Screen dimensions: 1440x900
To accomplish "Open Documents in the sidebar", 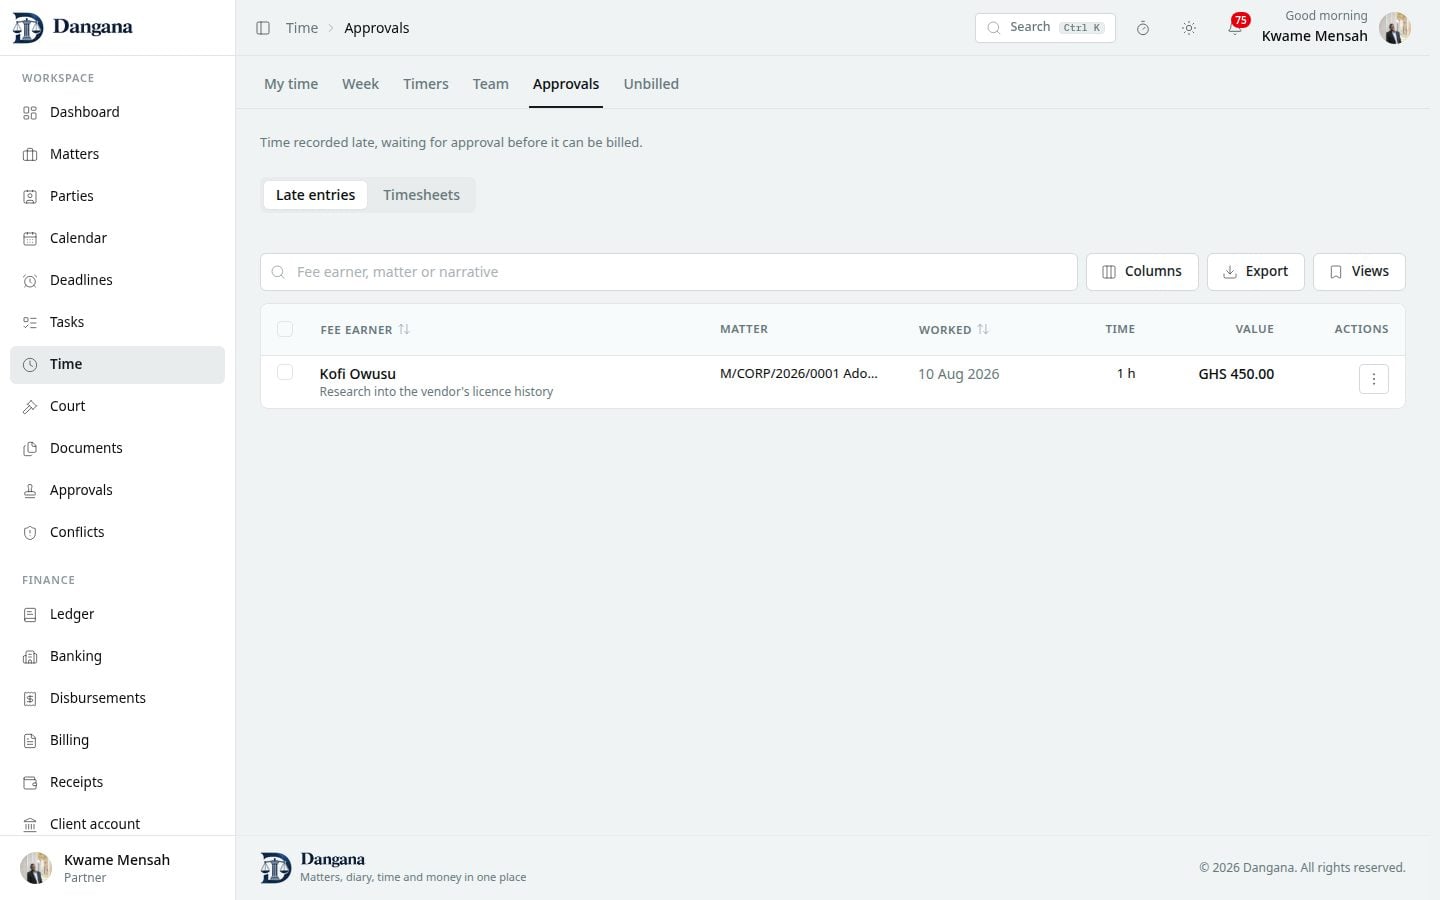I will tap(117, 448).
